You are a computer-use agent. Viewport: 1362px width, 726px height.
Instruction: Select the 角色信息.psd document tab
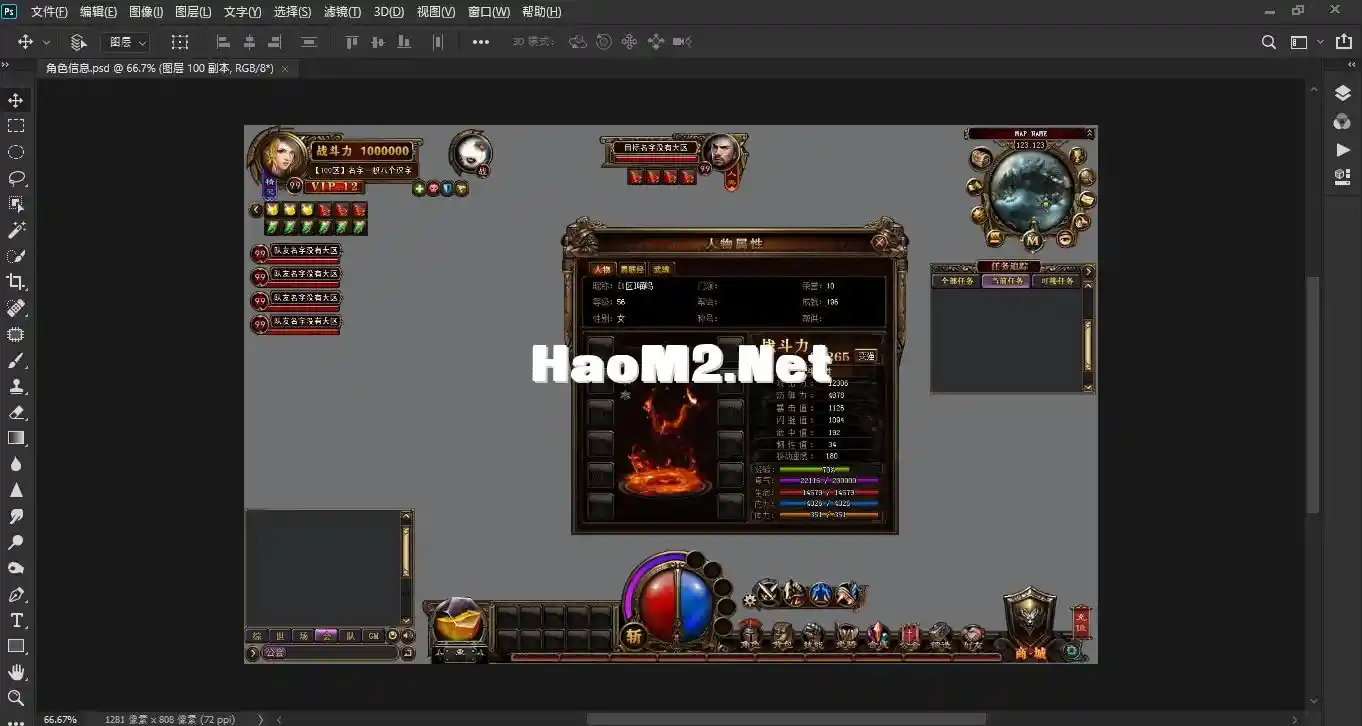point(159,69)
